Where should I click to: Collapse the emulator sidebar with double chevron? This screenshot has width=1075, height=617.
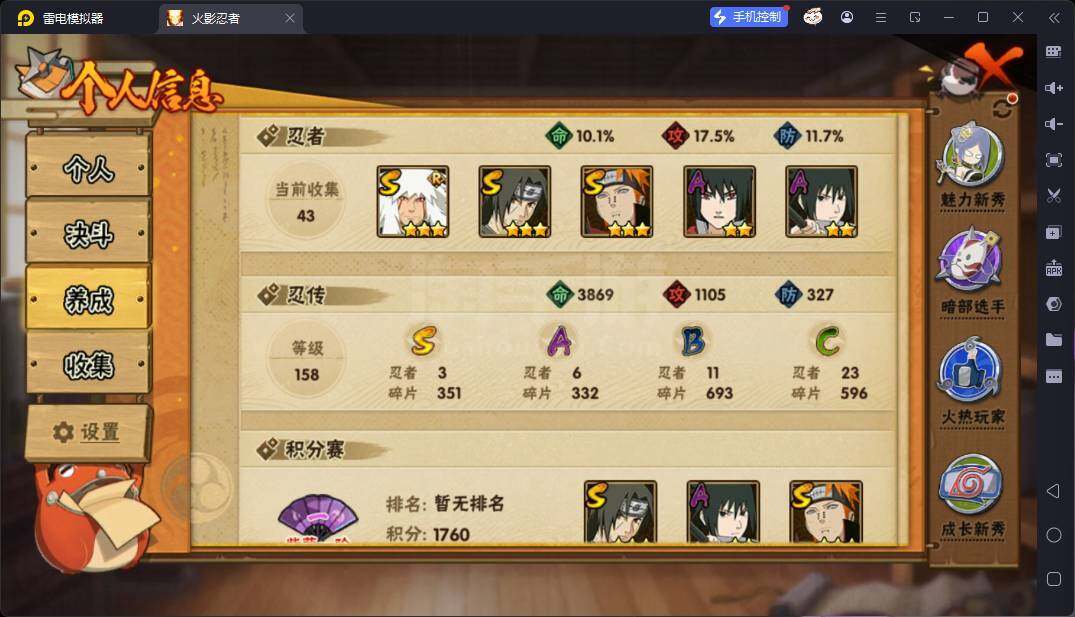coord(1054,17)
